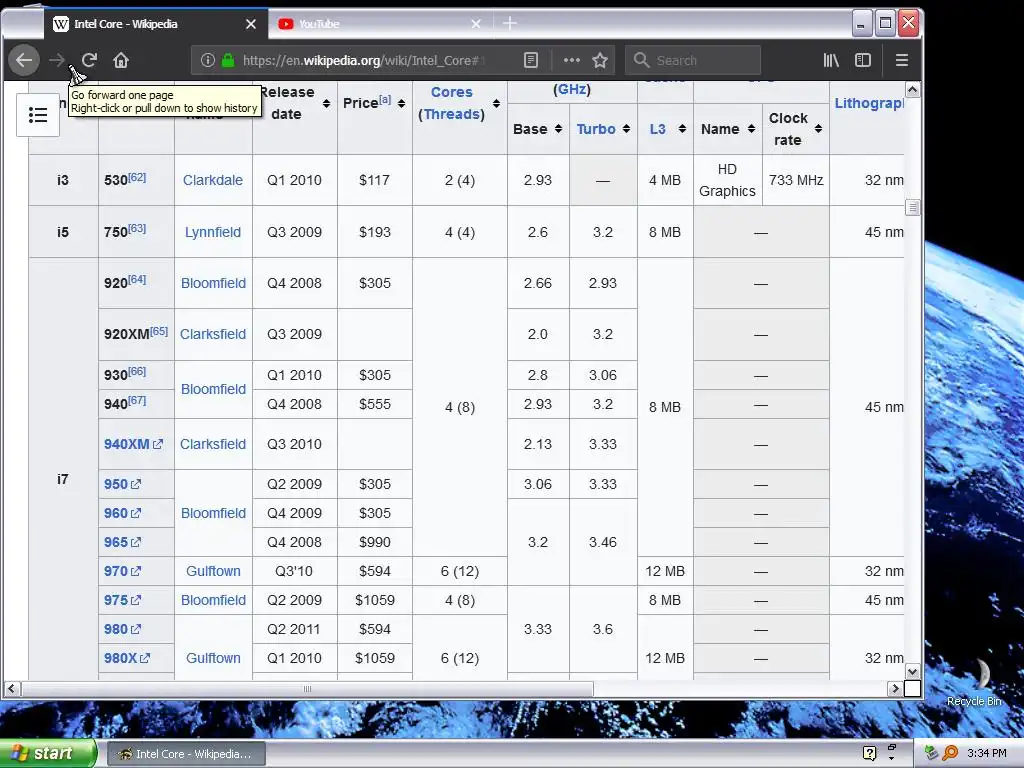Open the Cores header link

tap(451, 92)
